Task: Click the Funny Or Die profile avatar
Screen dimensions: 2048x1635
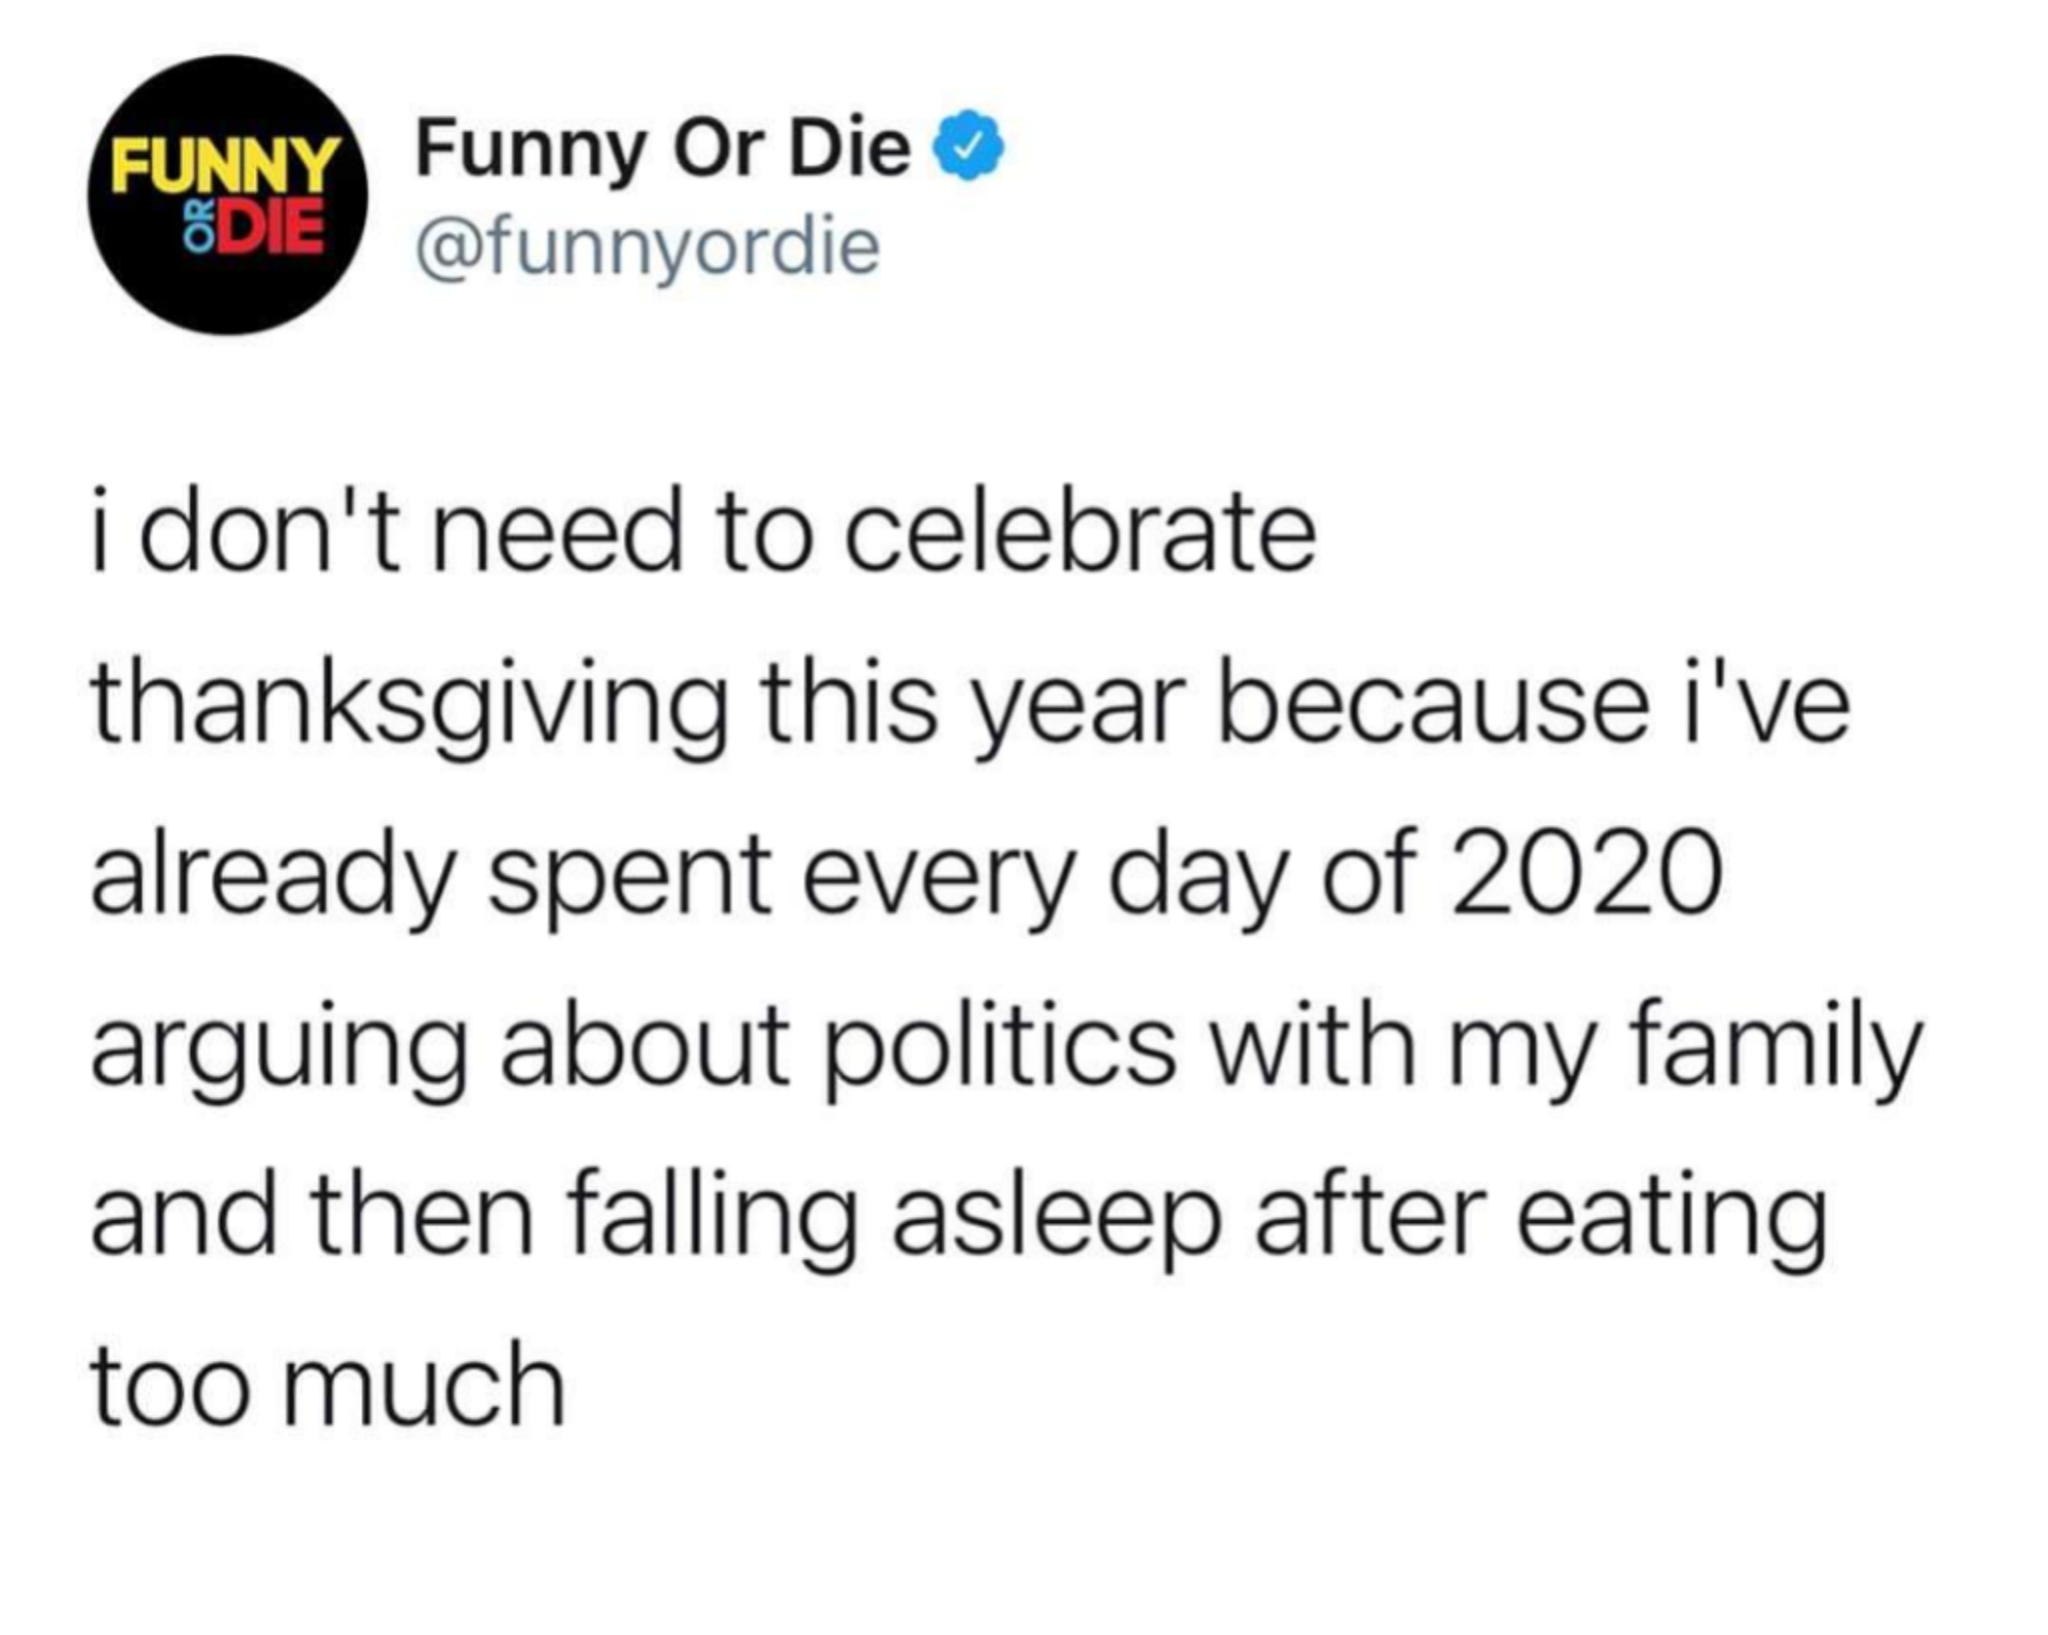Action: click(228, 195)
